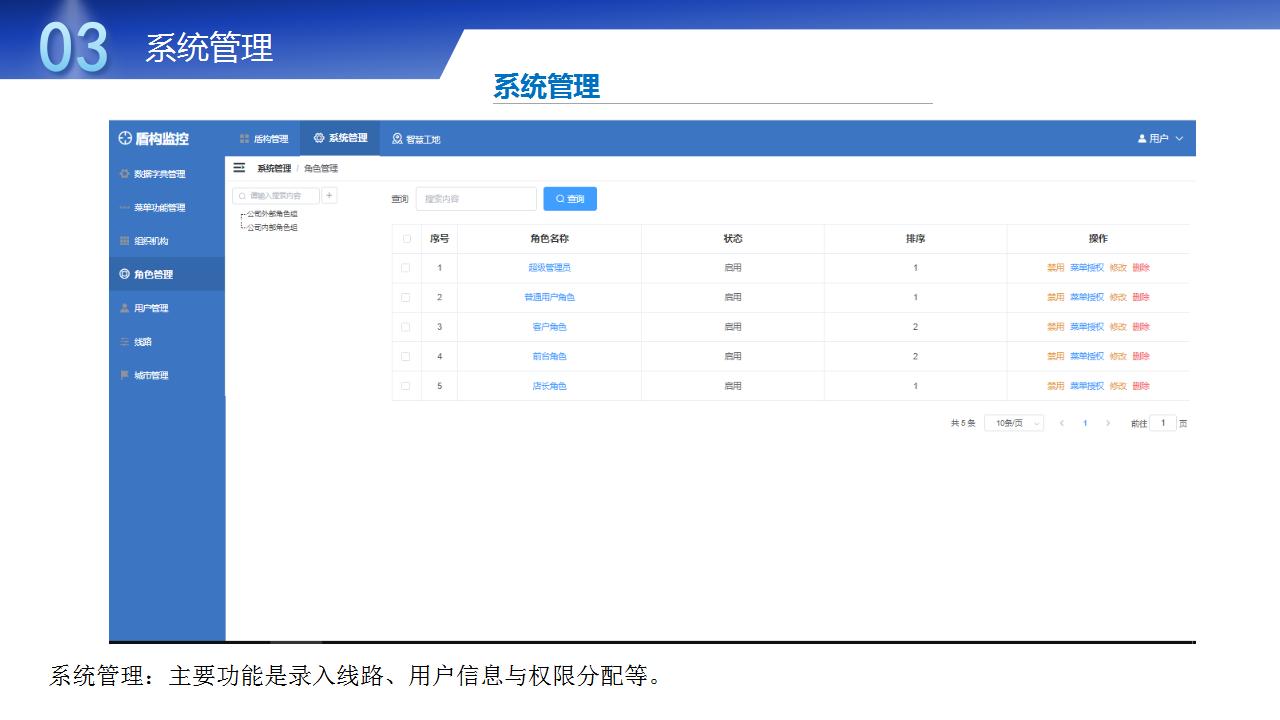The height and width of the screenshot is (720, 1280).
Task: Click the 搜索内容 query input field
Action: click(476, 199)
